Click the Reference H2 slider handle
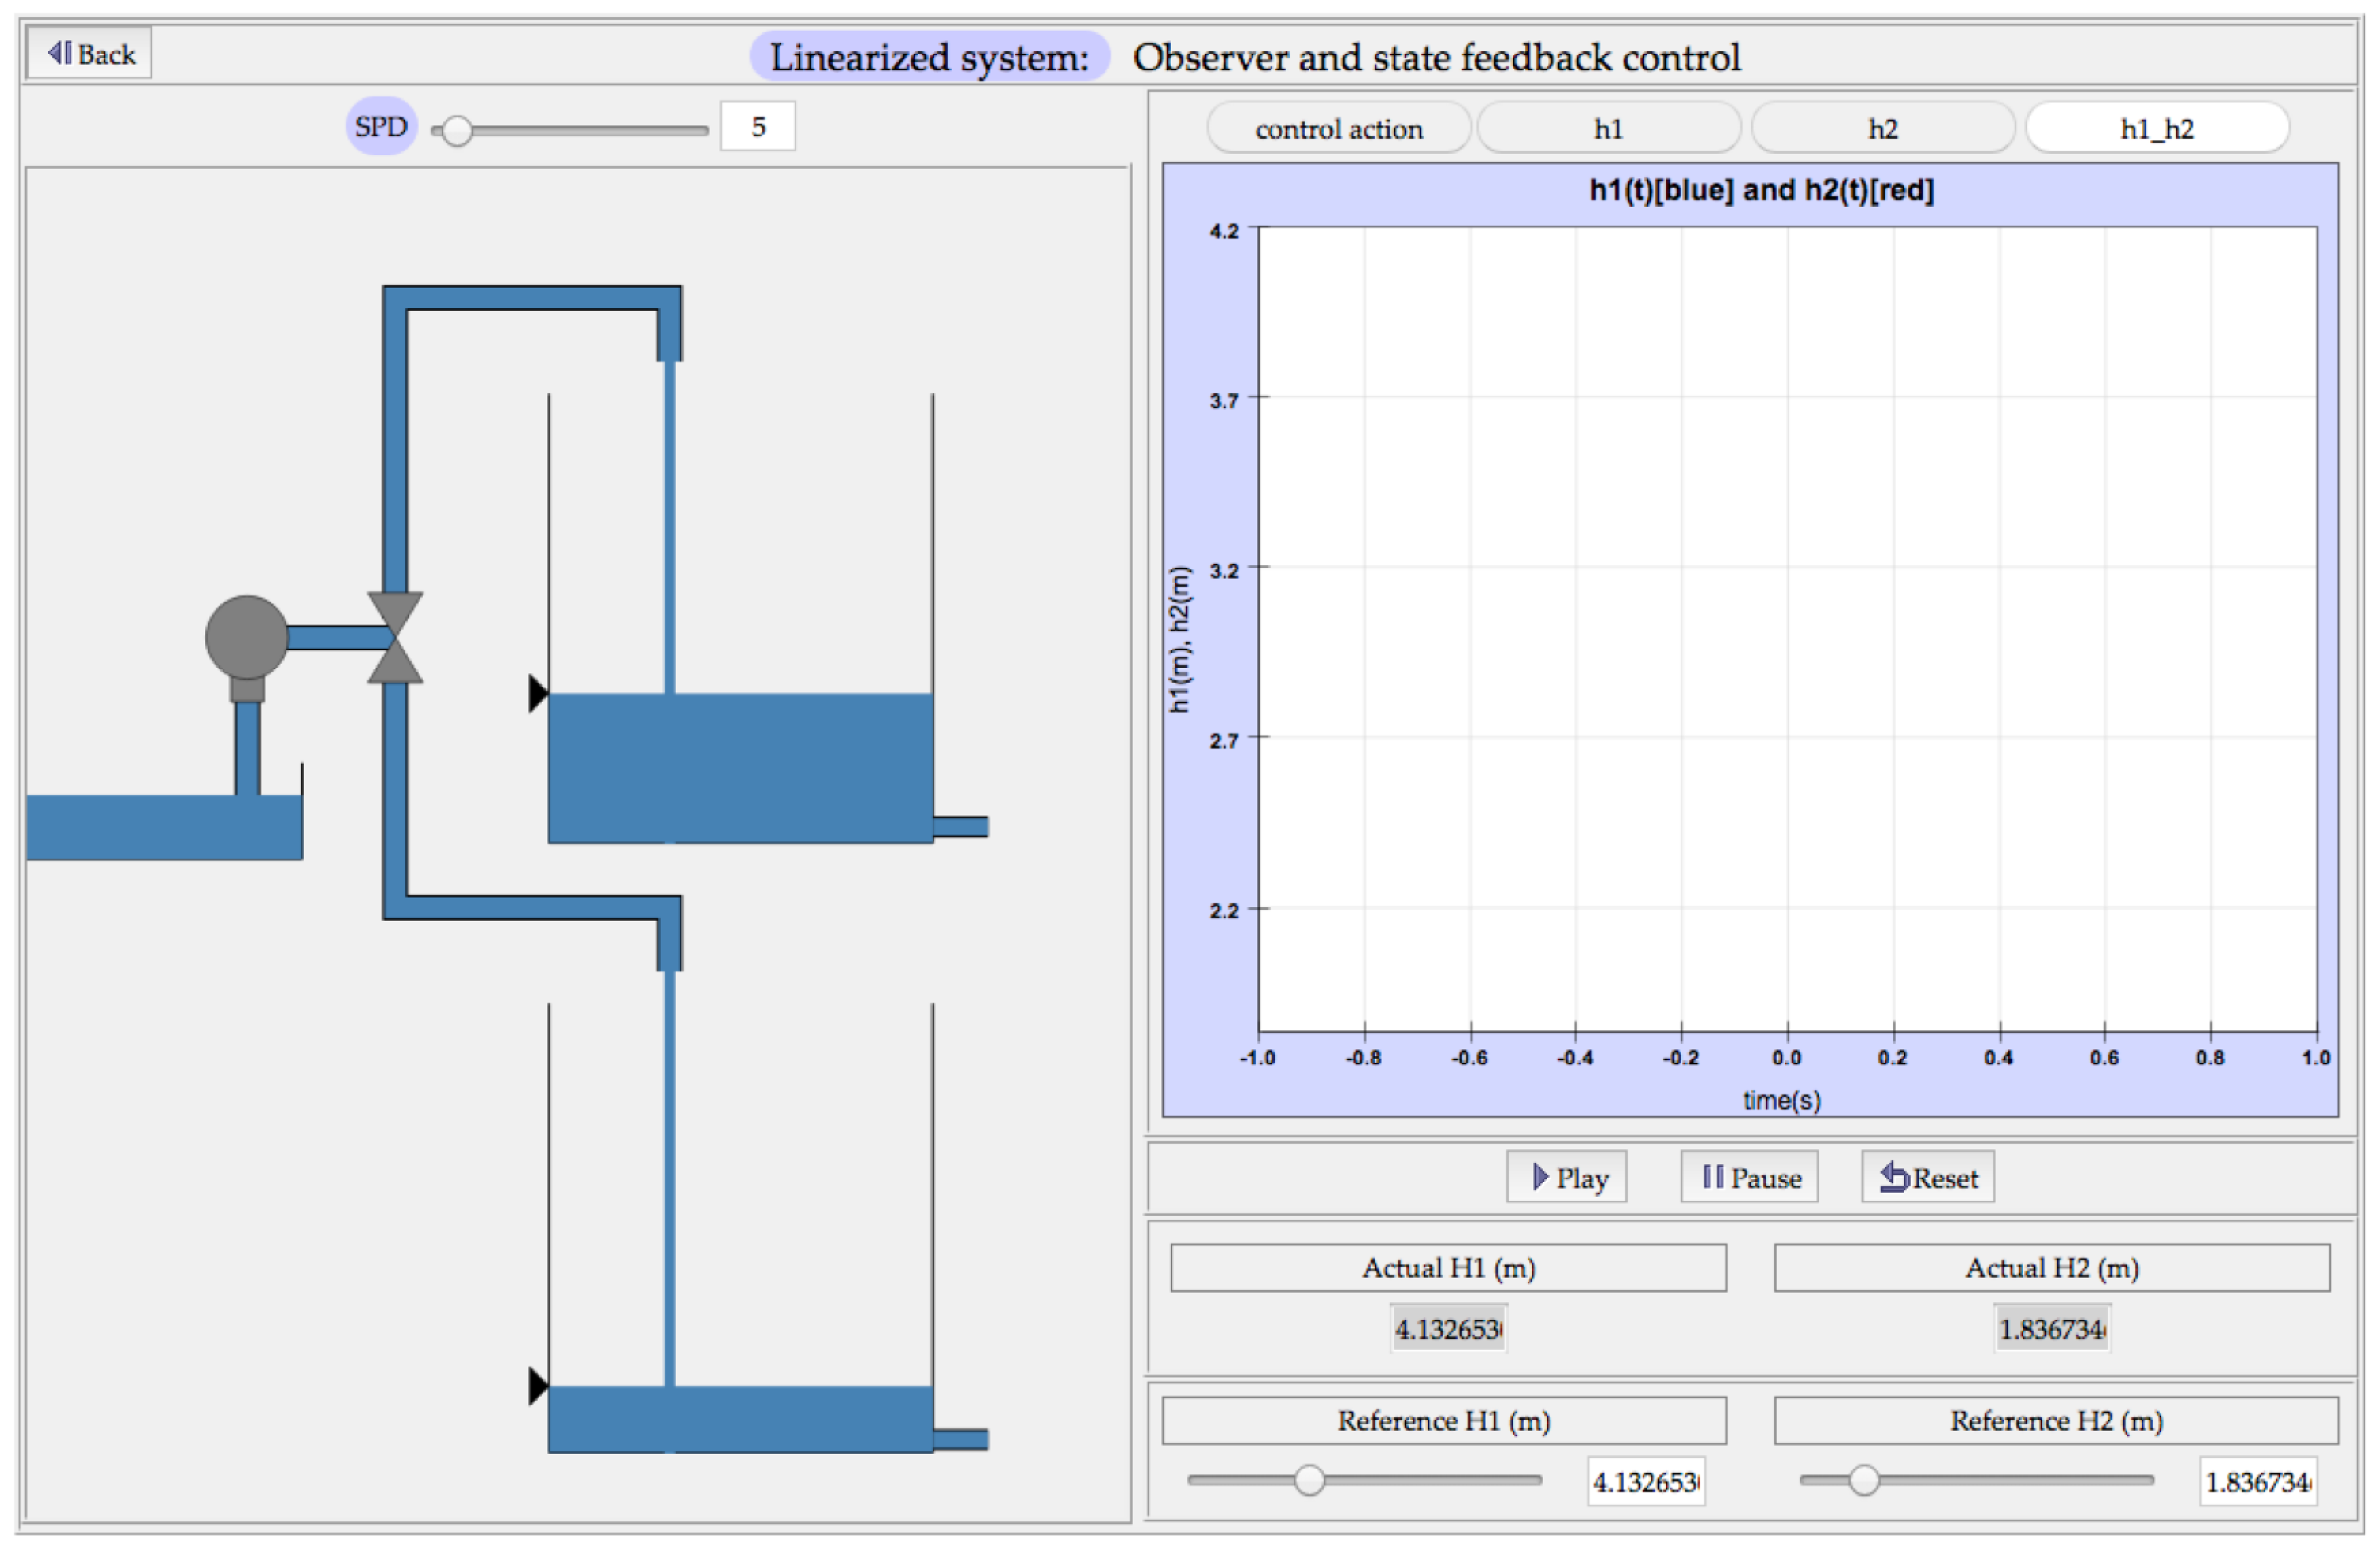The width and height of the screenshot is (2380, 1550). pyautogui.click(x=1863, y=1480)
